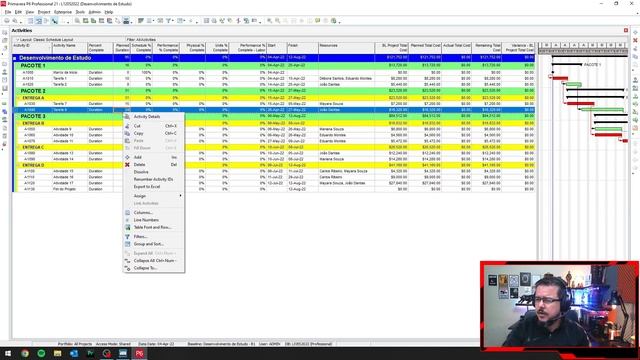640x360 pixels.
Task: Open Columns... from the context menu
Action: tap(153, 213)
